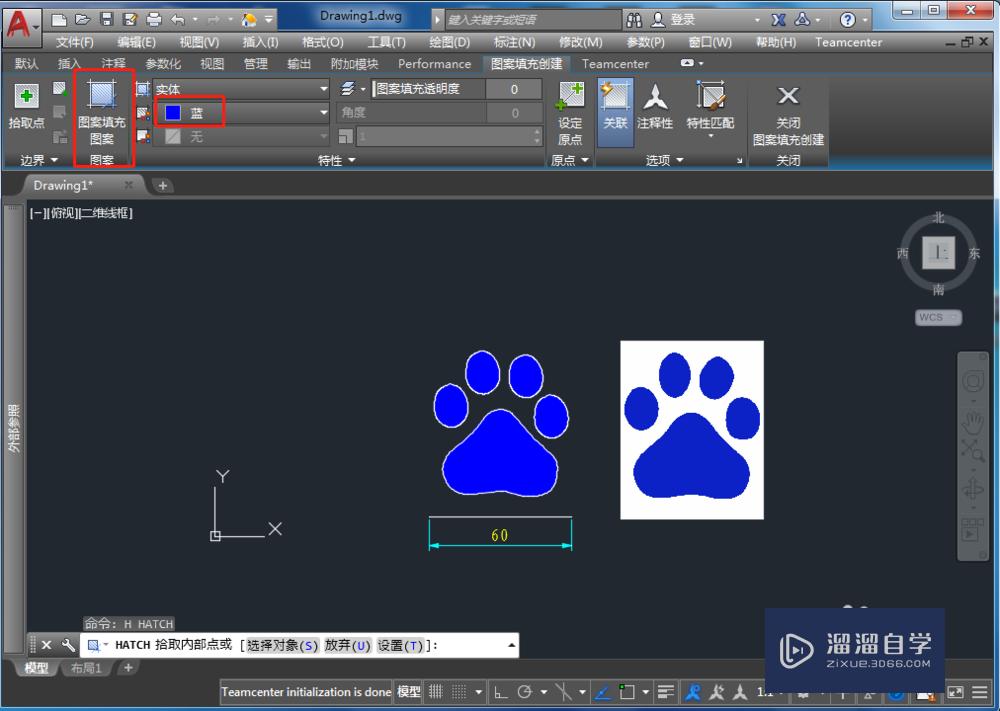Close hatch creation with the X icon
1000x711 pixels.
(788, 96)
